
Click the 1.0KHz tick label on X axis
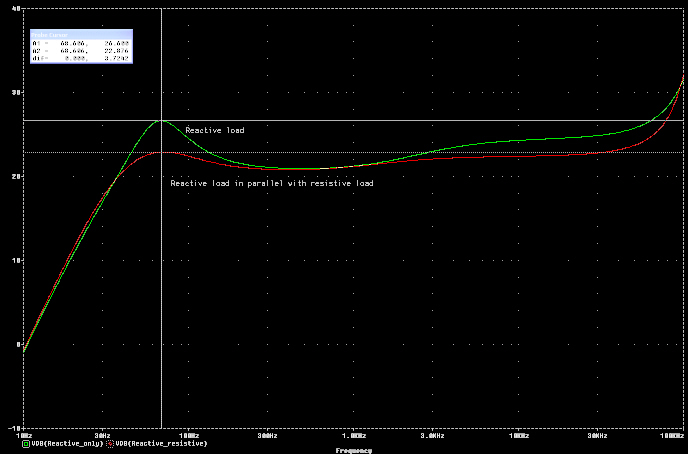point(352,436)
